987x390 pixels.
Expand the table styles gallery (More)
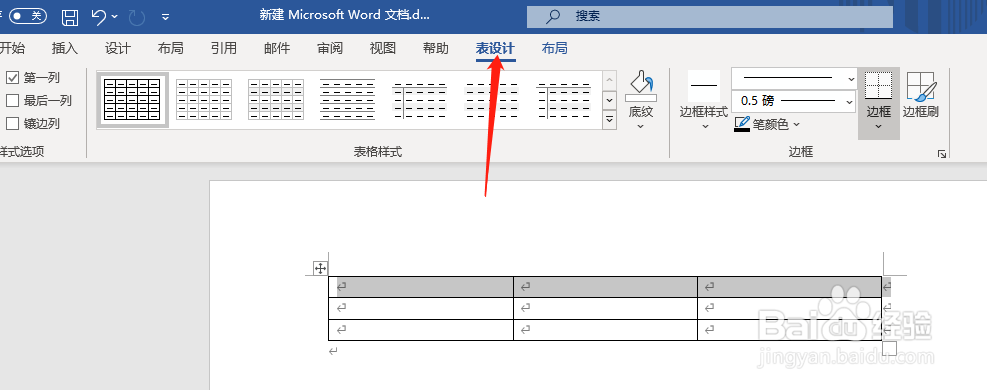[x=609, y=119]
